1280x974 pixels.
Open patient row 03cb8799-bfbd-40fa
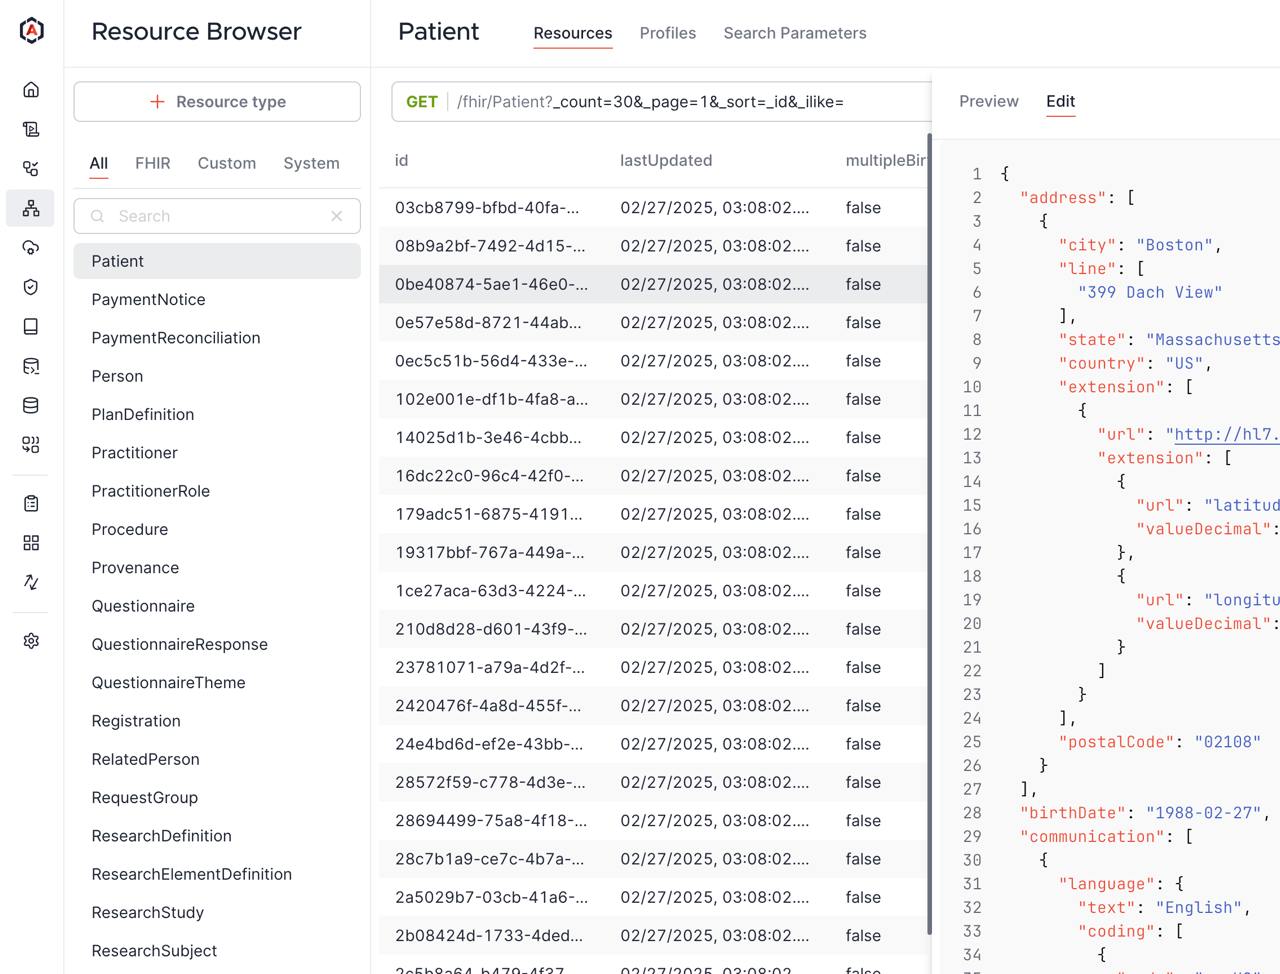(x=654, y=208)
